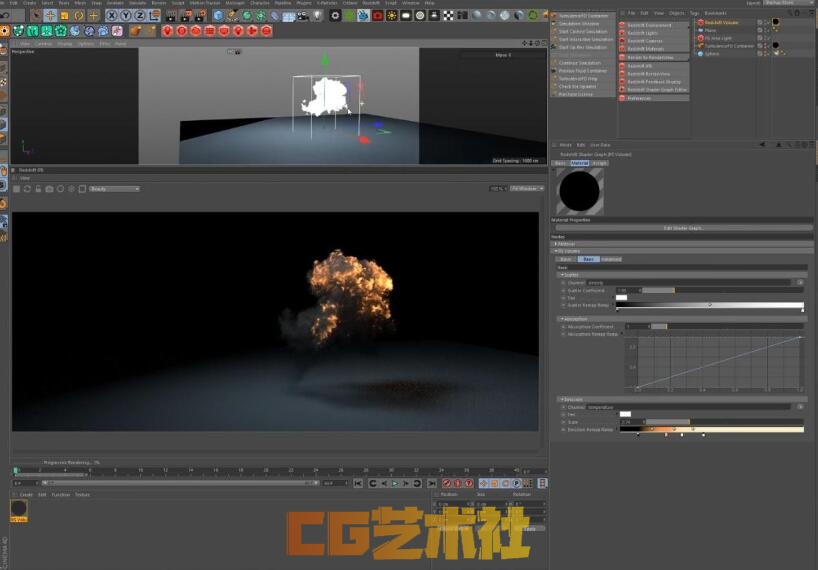The image size is (818, 570).
Task: Open Layout dropdown at top right
Action: pos(788,3)
